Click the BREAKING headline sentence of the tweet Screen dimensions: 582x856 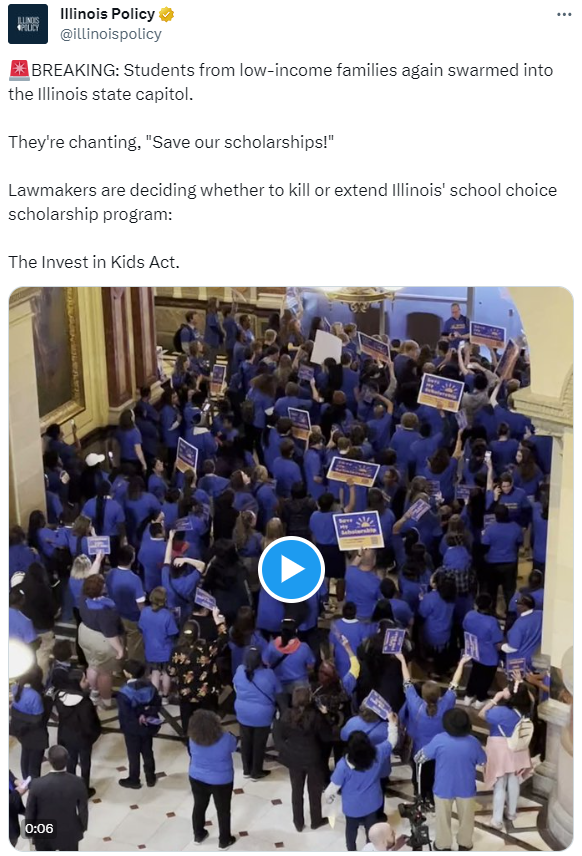pos(281,82)
